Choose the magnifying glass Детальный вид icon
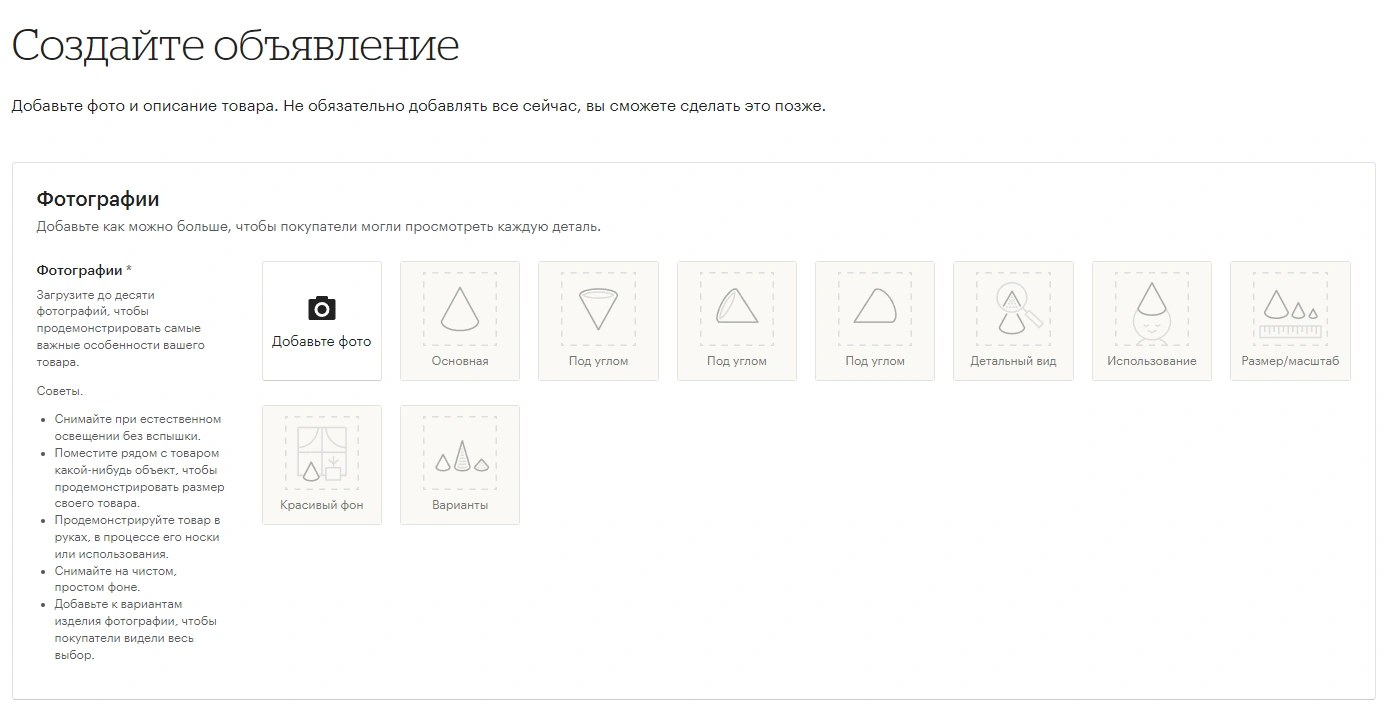Image resolution: width=1389 pixels, height=711 pixels. [x=1013, y=309]
